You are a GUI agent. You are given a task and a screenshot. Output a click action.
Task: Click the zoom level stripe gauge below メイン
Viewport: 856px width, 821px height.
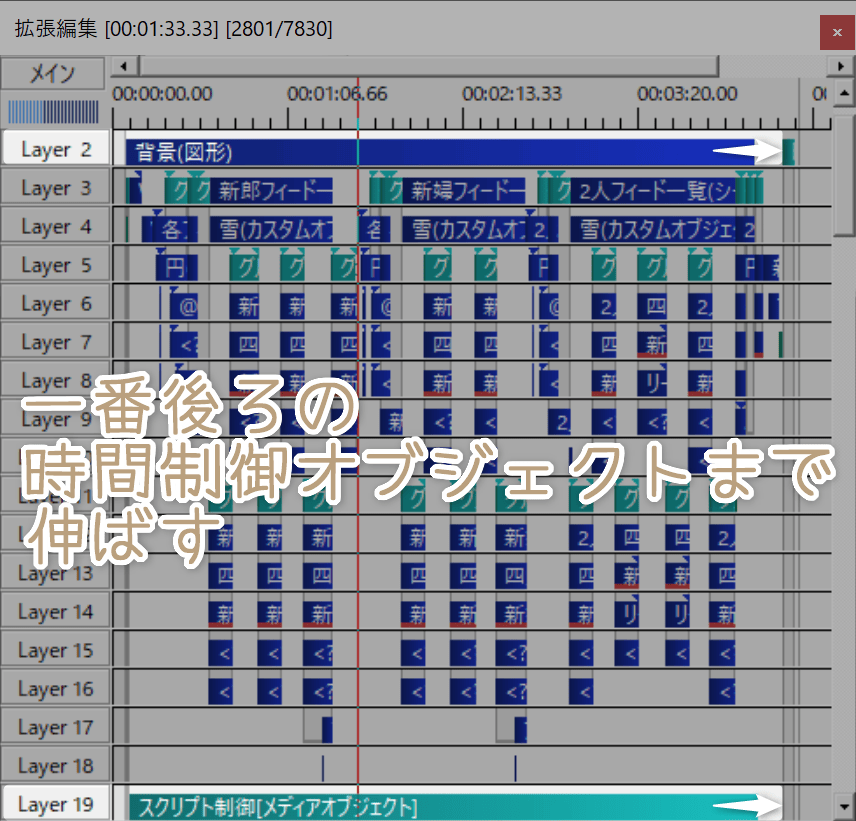(55, 110)
